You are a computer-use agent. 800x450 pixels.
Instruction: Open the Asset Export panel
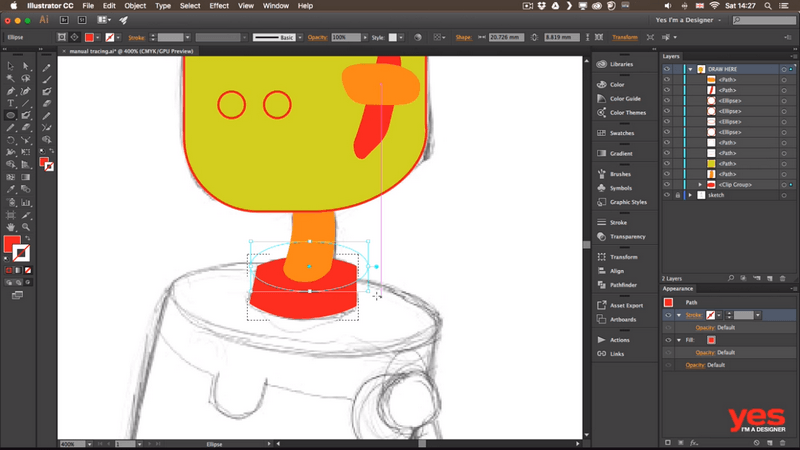tap(627, 305)
